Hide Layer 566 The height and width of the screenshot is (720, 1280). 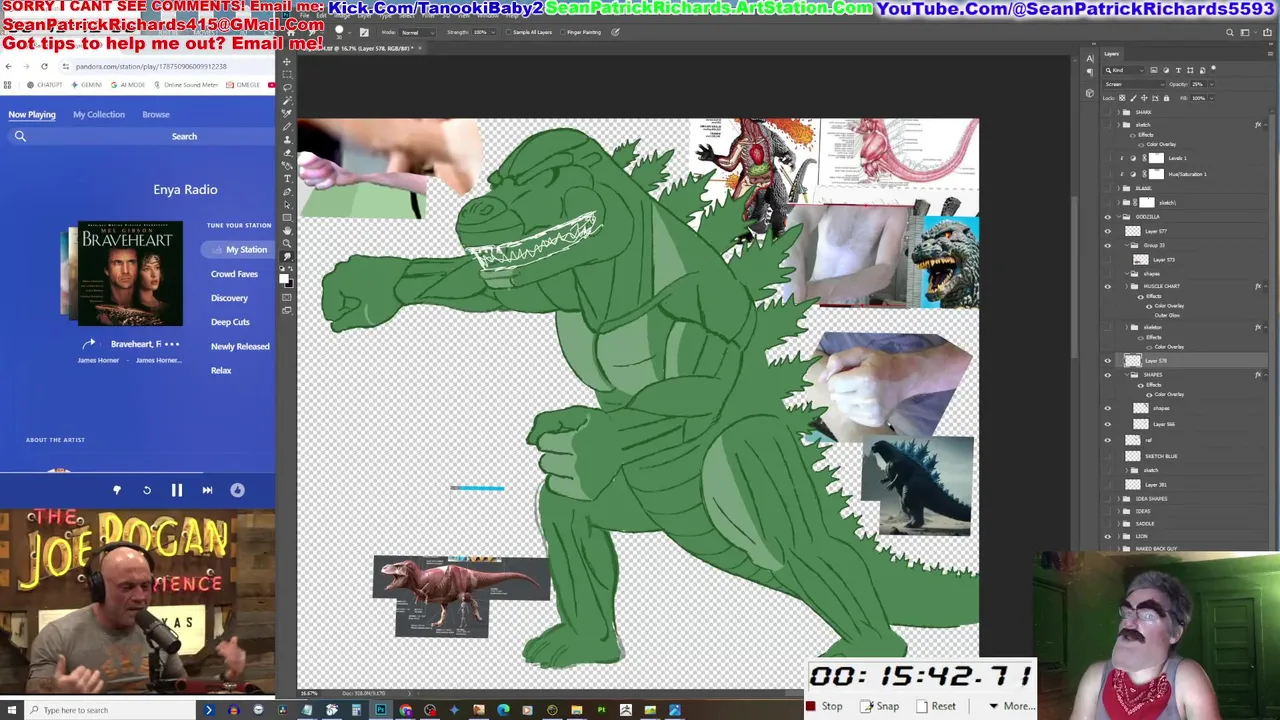[x=1107, y=424]
